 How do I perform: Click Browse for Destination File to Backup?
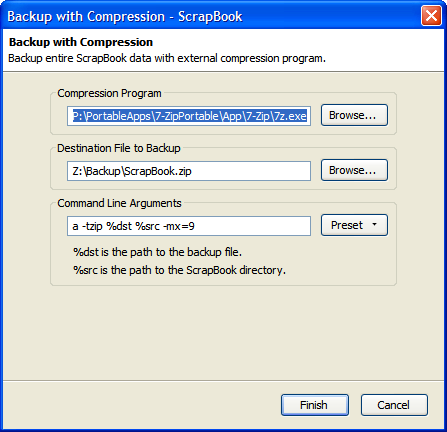pos(354,170)
